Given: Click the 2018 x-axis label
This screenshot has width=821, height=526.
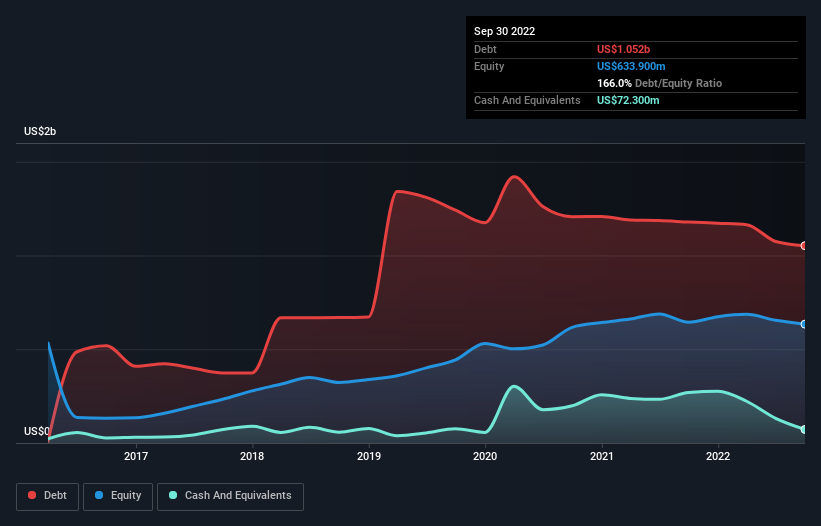Looking at the screenshot, I should [x=252, y=456].
